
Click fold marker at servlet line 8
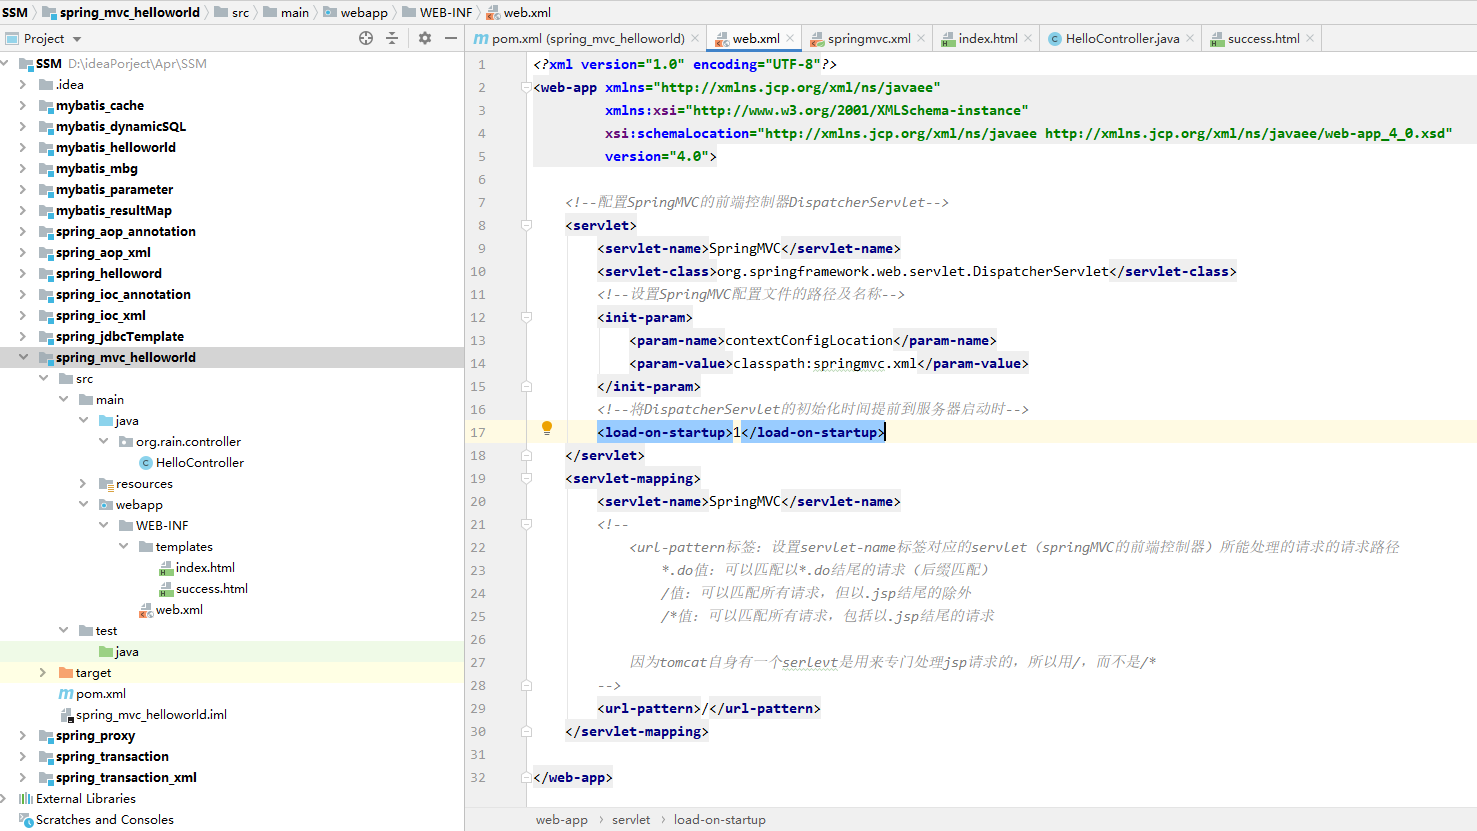[x=526, y=225]
